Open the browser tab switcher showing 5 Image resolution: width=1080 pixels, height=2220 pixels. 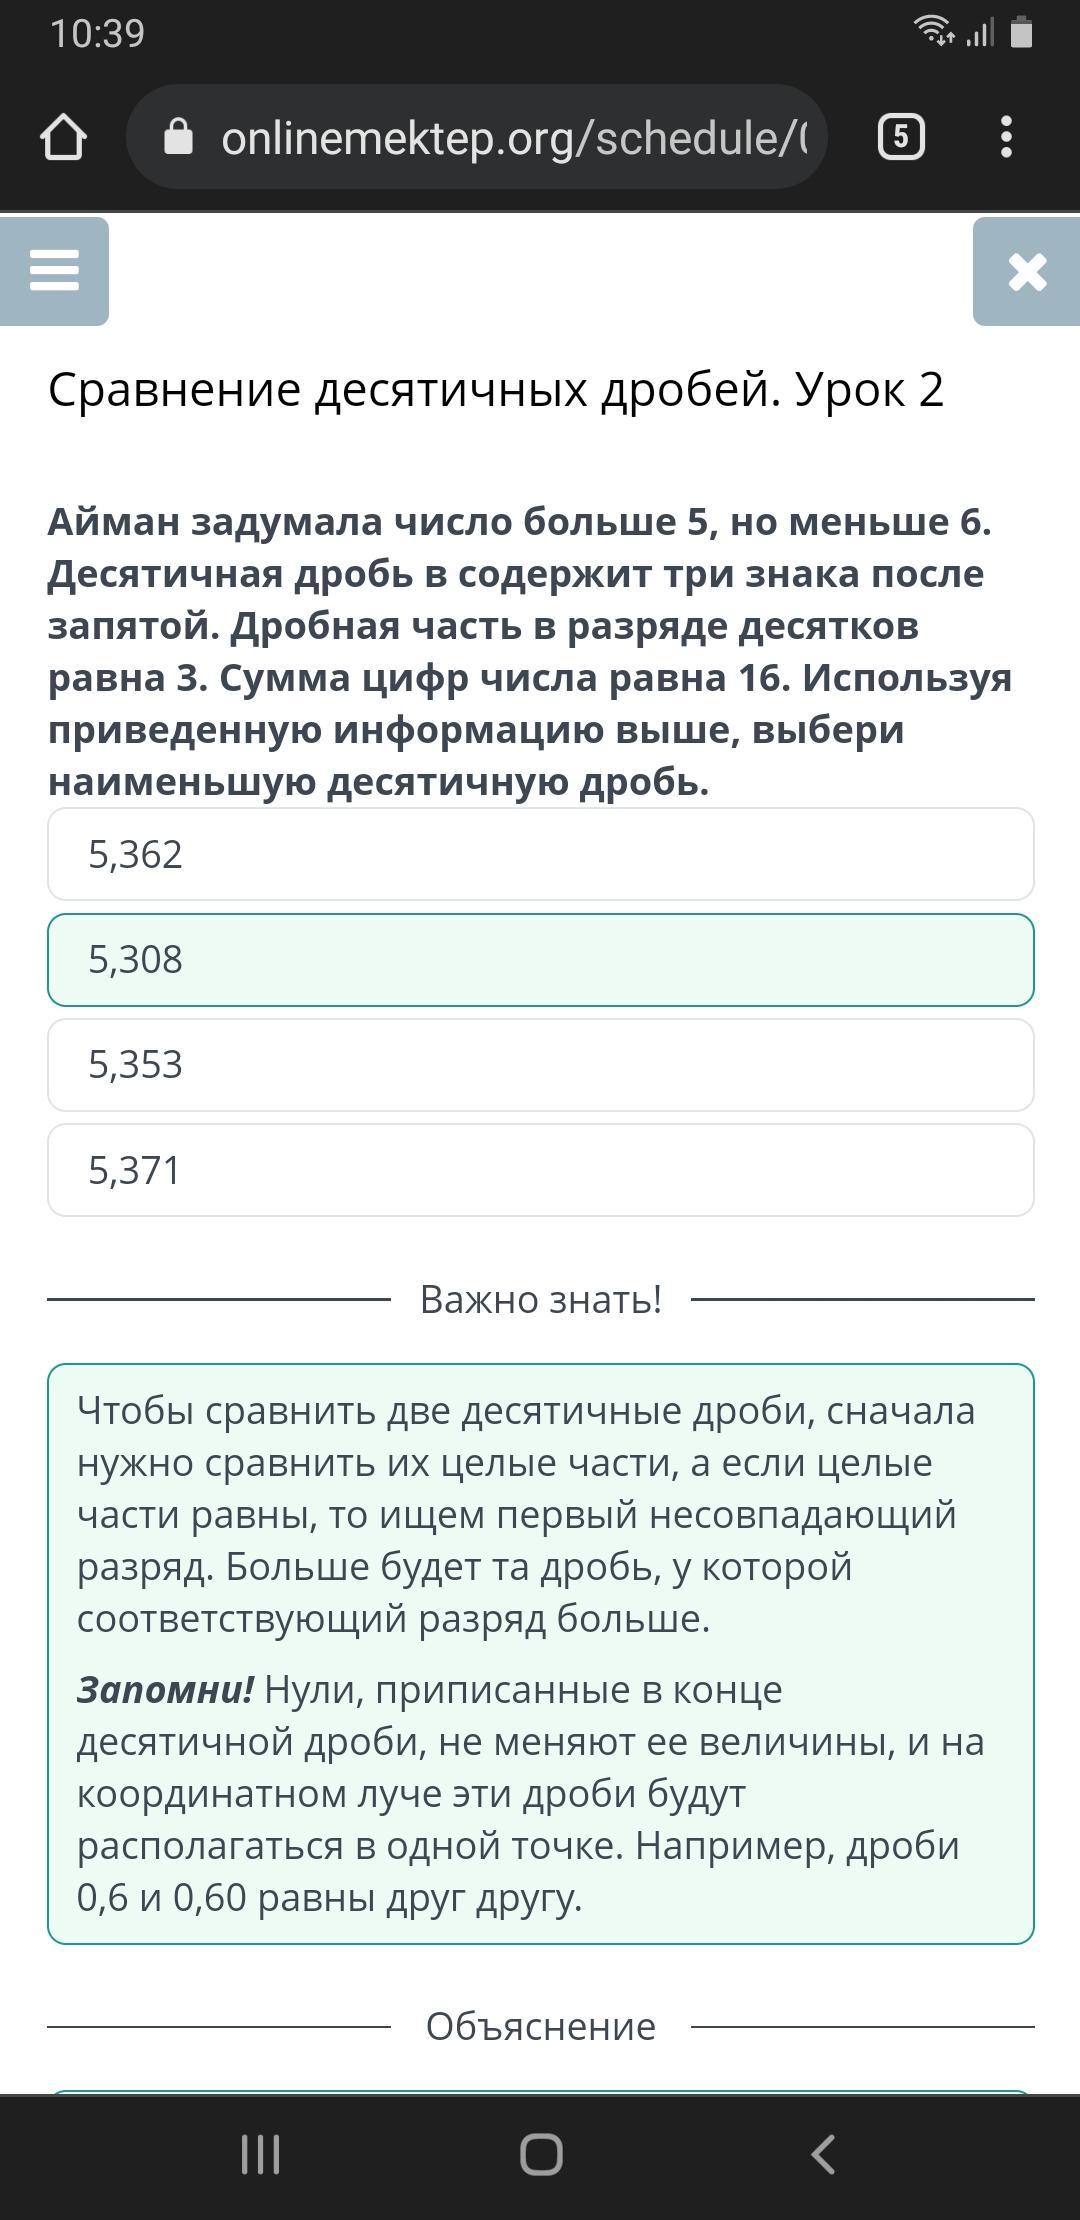click(900, 137)
